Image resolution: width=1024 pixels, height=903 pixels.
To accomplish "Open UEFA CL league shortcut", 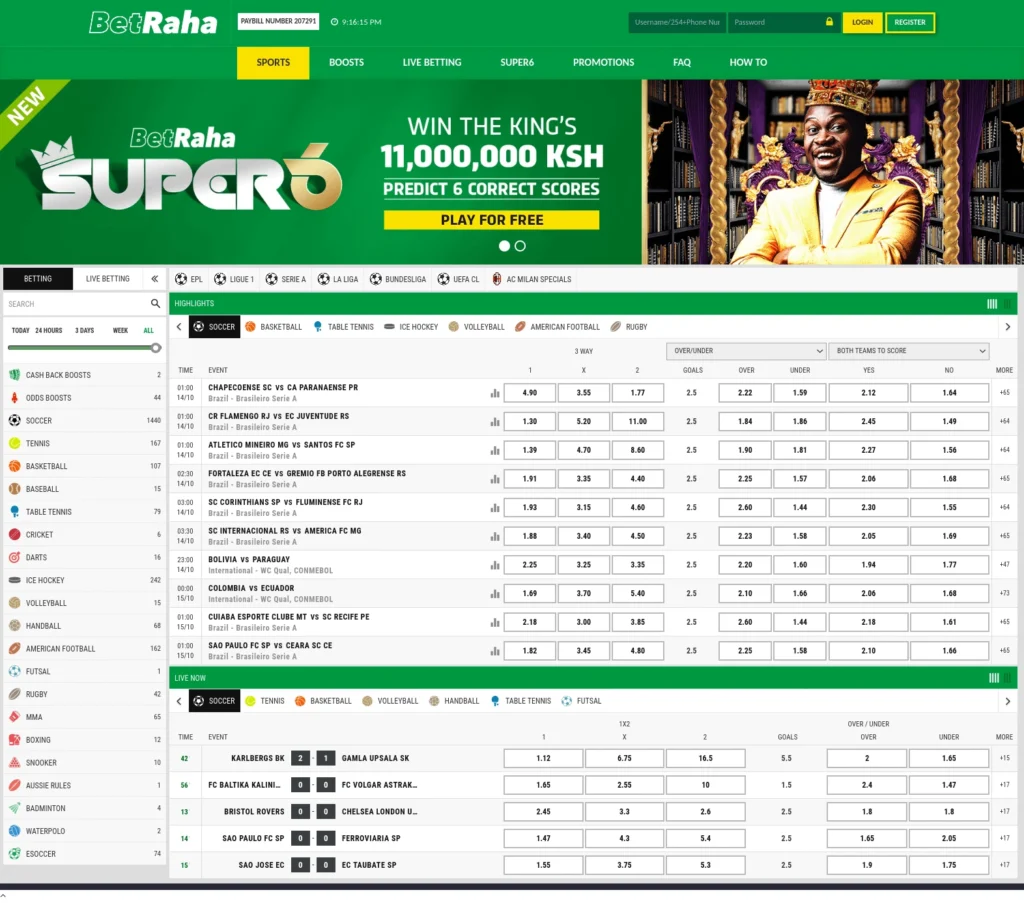I will (x=458, y=279).
